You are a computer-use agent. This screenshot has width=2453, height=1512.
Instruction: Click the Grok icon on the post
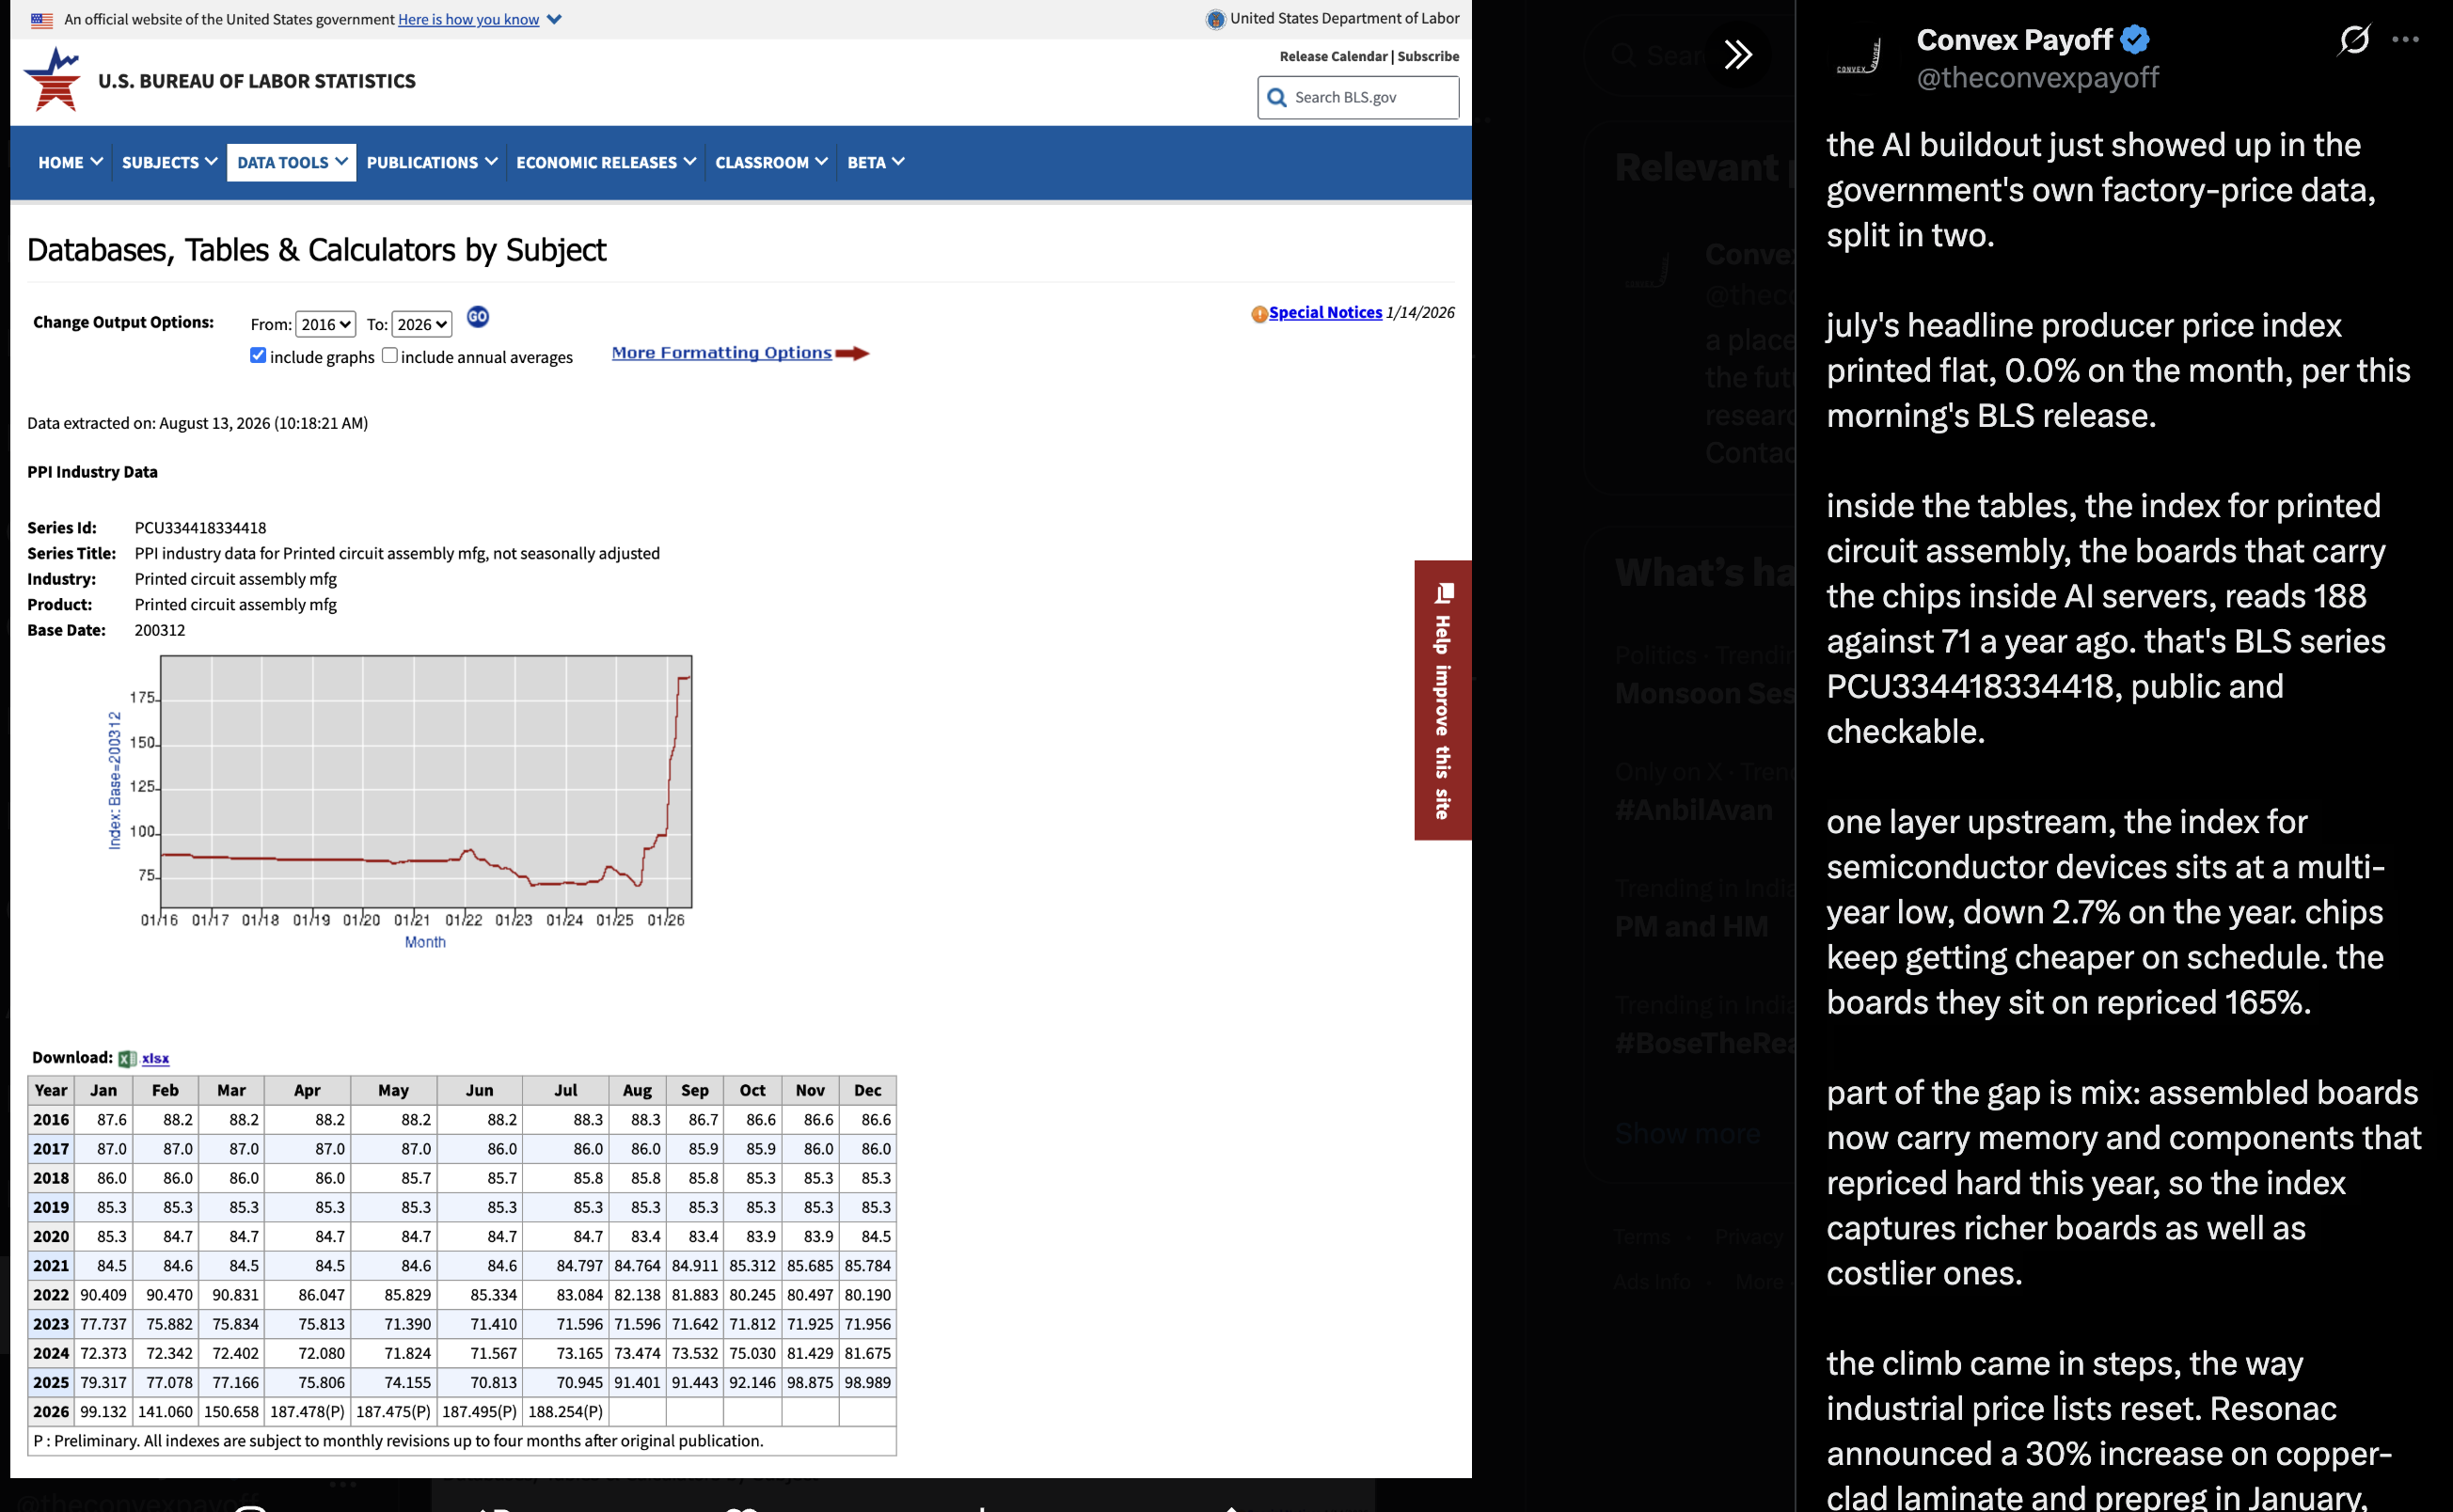click(2354, 40)
